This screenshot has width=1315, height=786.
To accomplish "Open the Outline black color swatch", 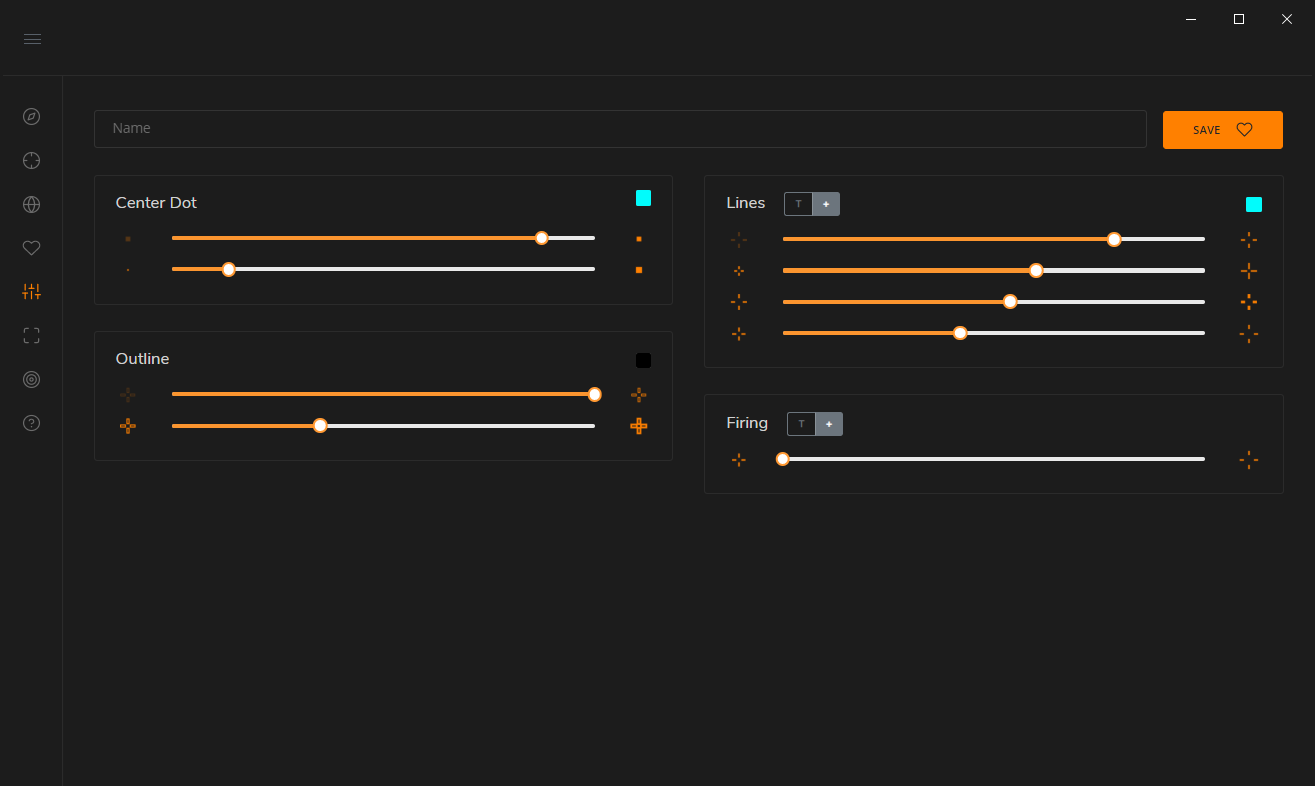I will coord(643,360).
